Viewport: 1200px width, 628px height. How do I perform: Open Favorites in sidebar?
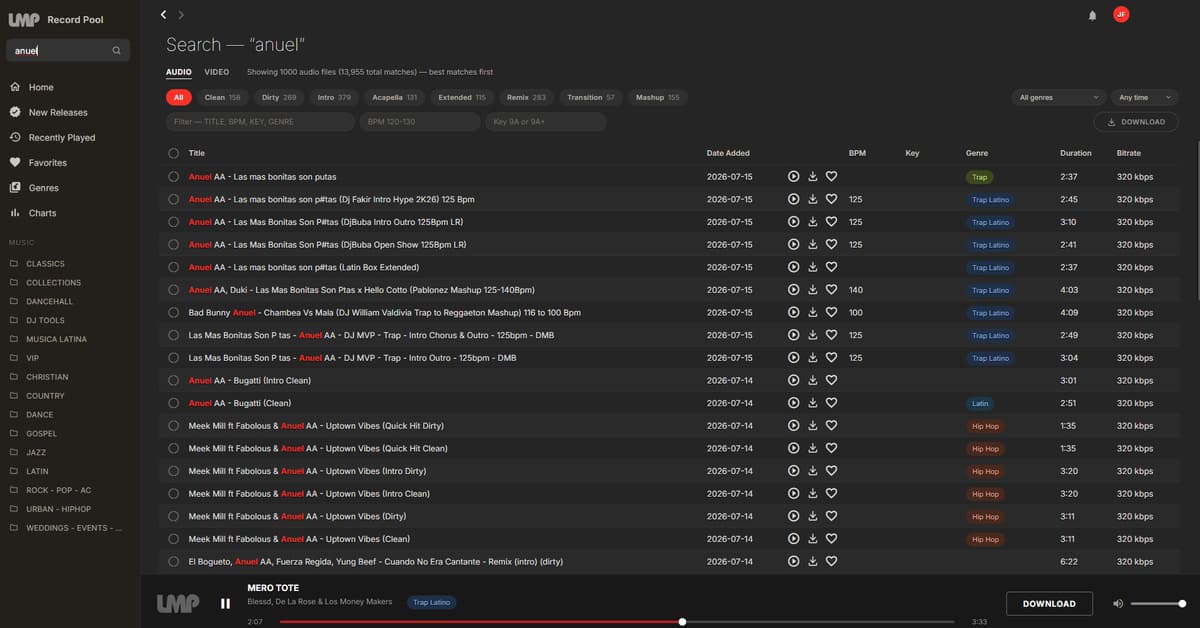tap(48, 163)
